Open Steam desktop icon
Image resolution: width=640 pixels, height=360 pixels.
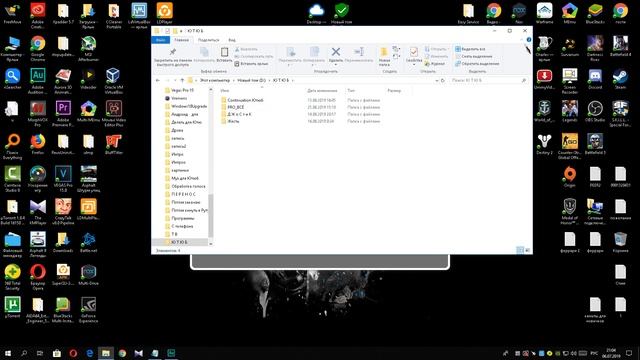pyautogui.click(x=620, y=79)
